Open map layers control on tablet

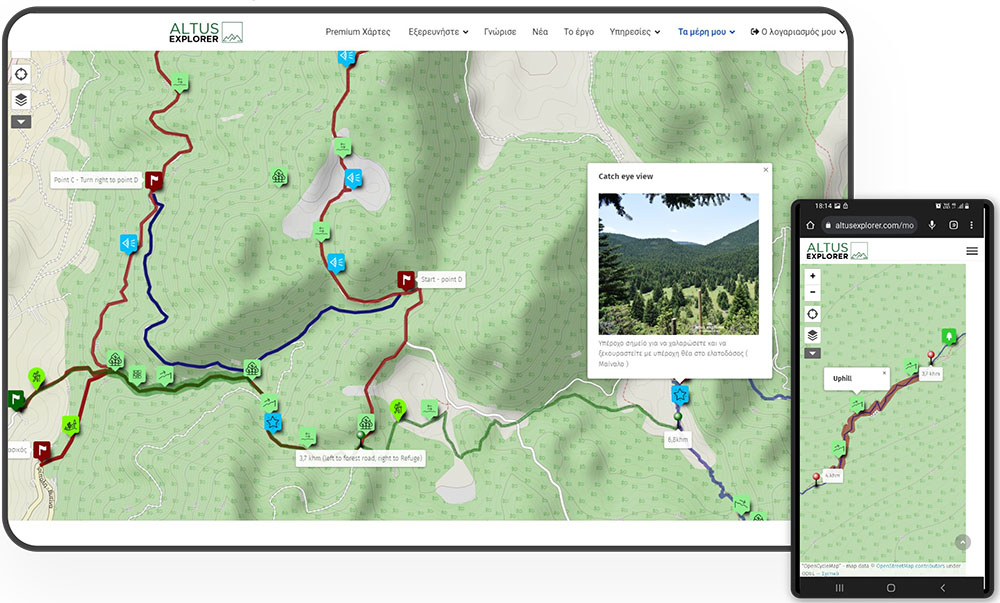coord(21,100)
